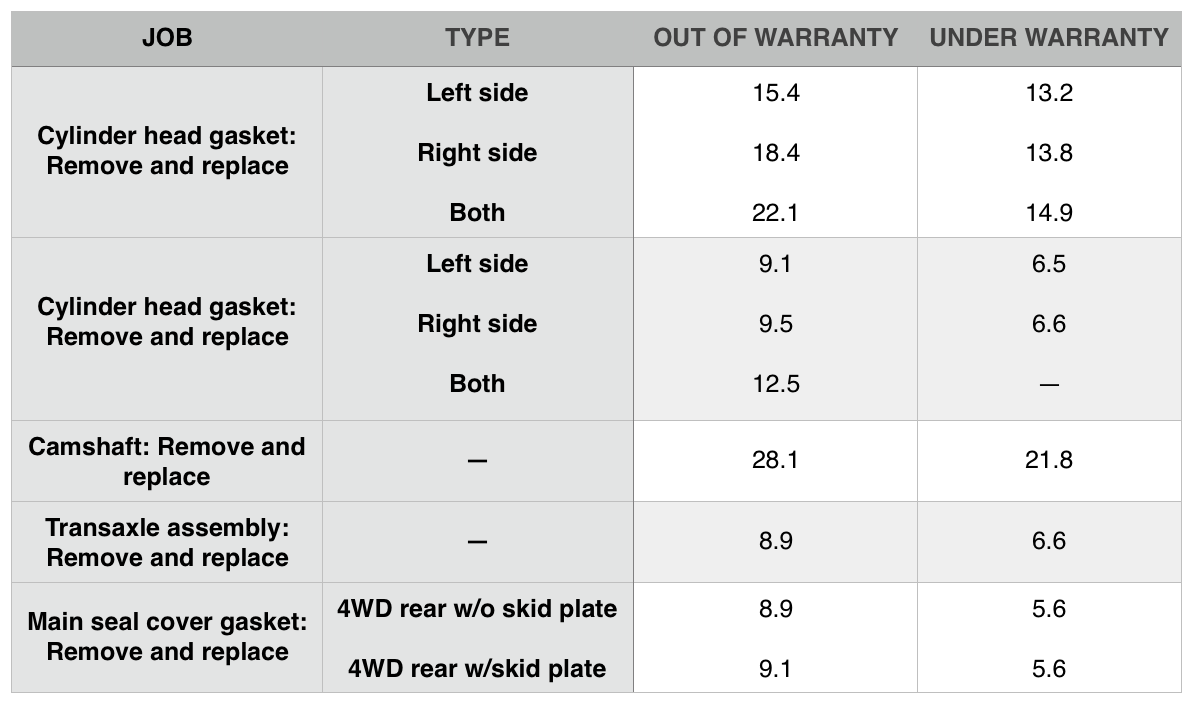
Task: Click the 15.4 out of warranty value
Action: point(775,93)
